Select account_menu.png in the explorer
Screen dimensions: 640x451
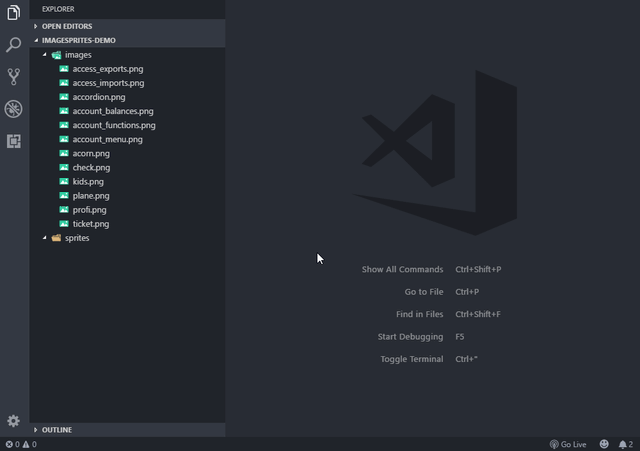pyautogui.click(x=107, y=139)
